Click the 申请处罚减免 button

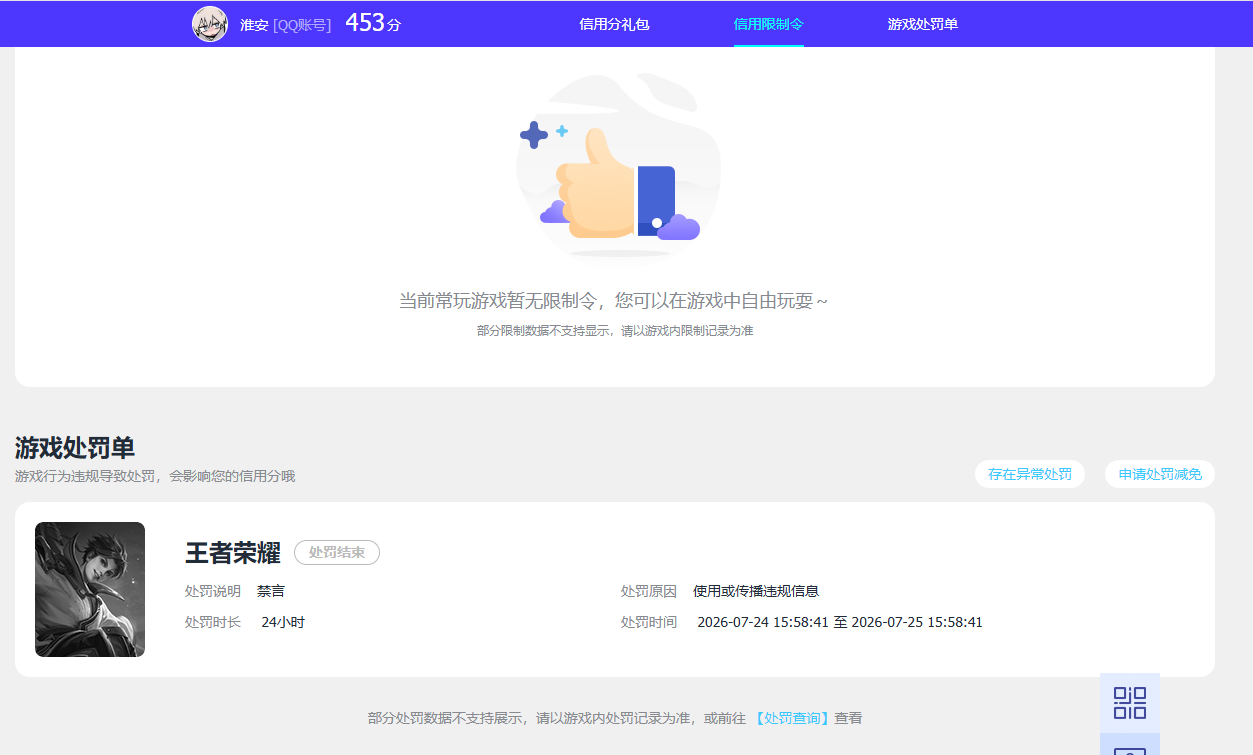point(1160,474)
